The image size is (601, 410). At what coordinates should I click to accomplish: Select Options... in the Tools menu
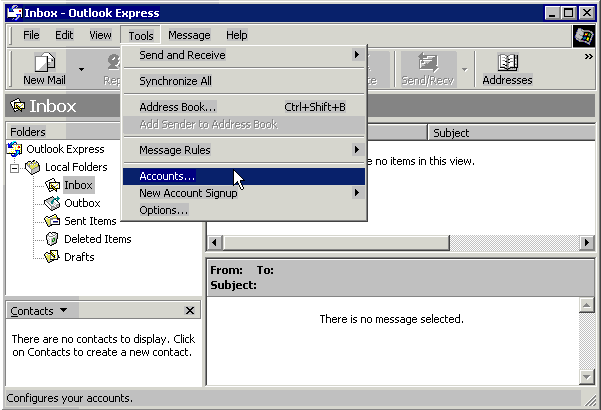(x=163, y=210)
